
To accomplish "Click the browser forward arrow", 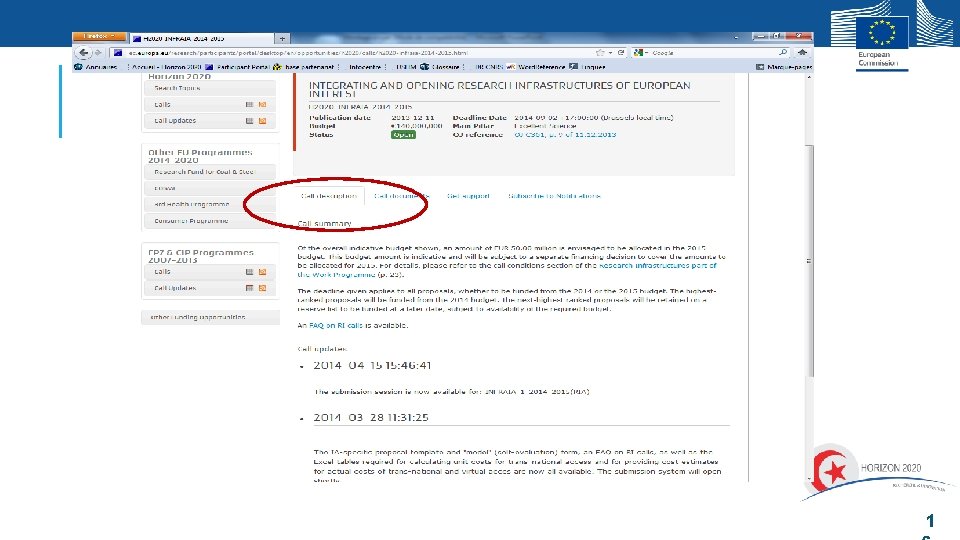I will pos(98,53).
